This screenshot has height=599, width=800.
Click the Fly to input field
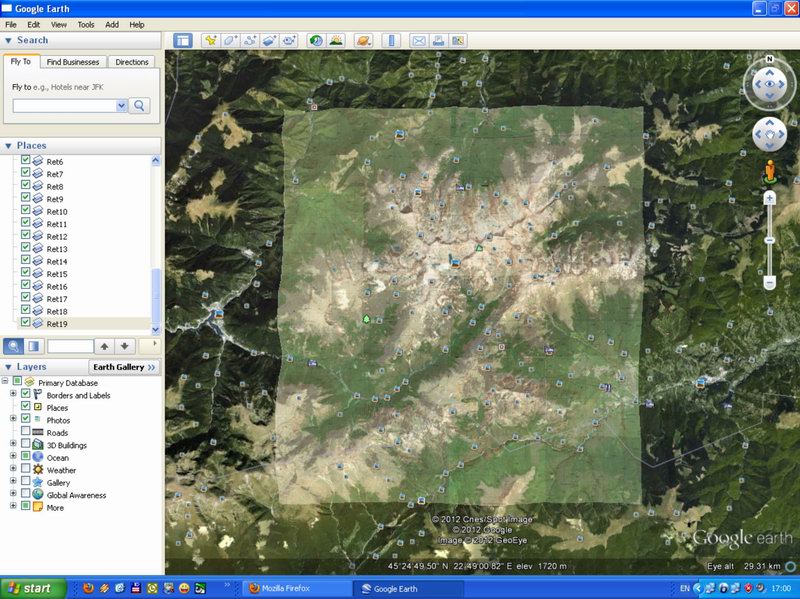pyautogui.click(x=64, y=106)
